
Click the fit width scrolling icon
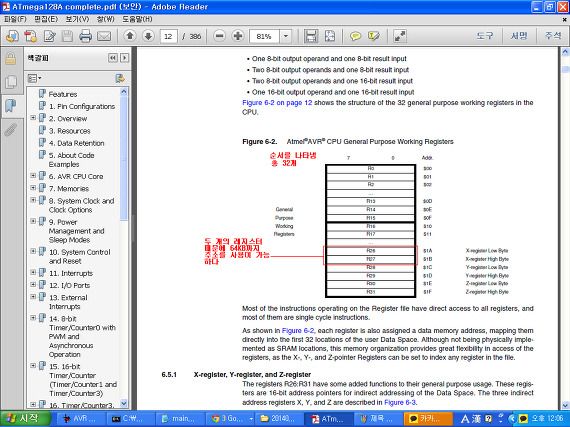click(311, 36)
